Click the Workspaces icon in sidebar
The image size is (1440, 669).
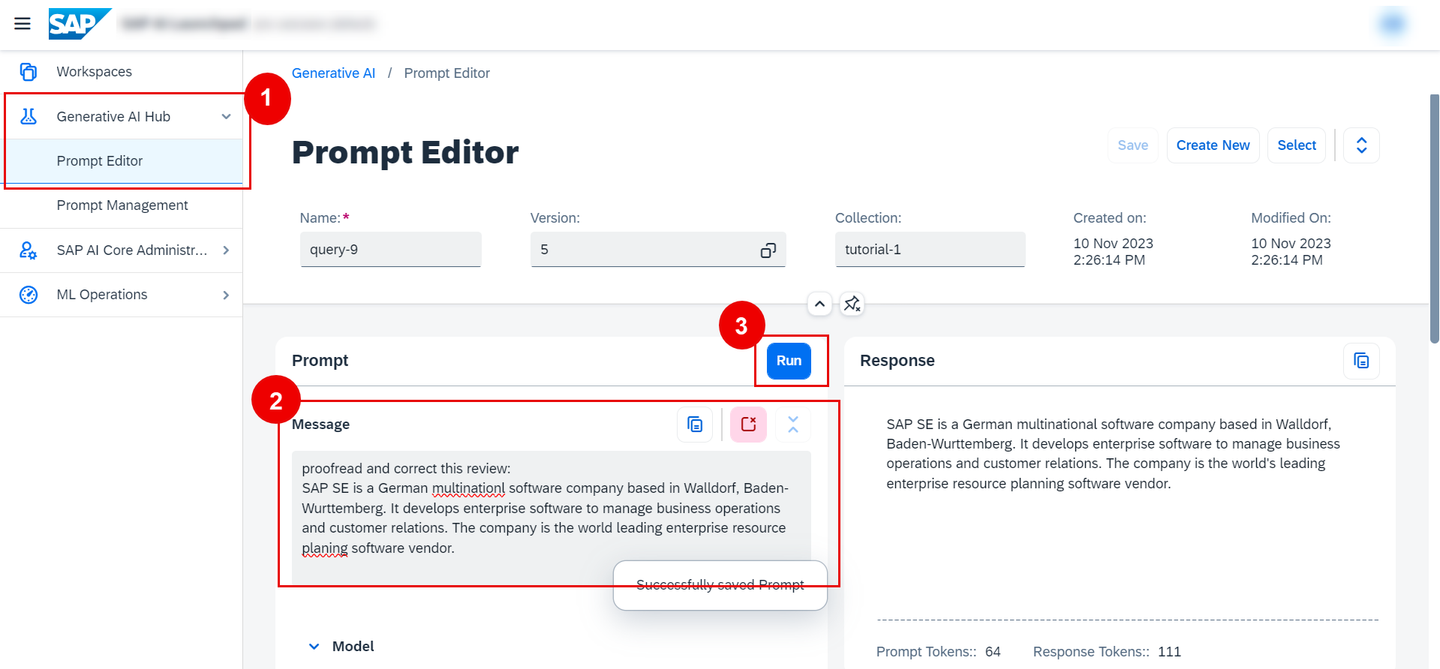click(x=28, y=72)
